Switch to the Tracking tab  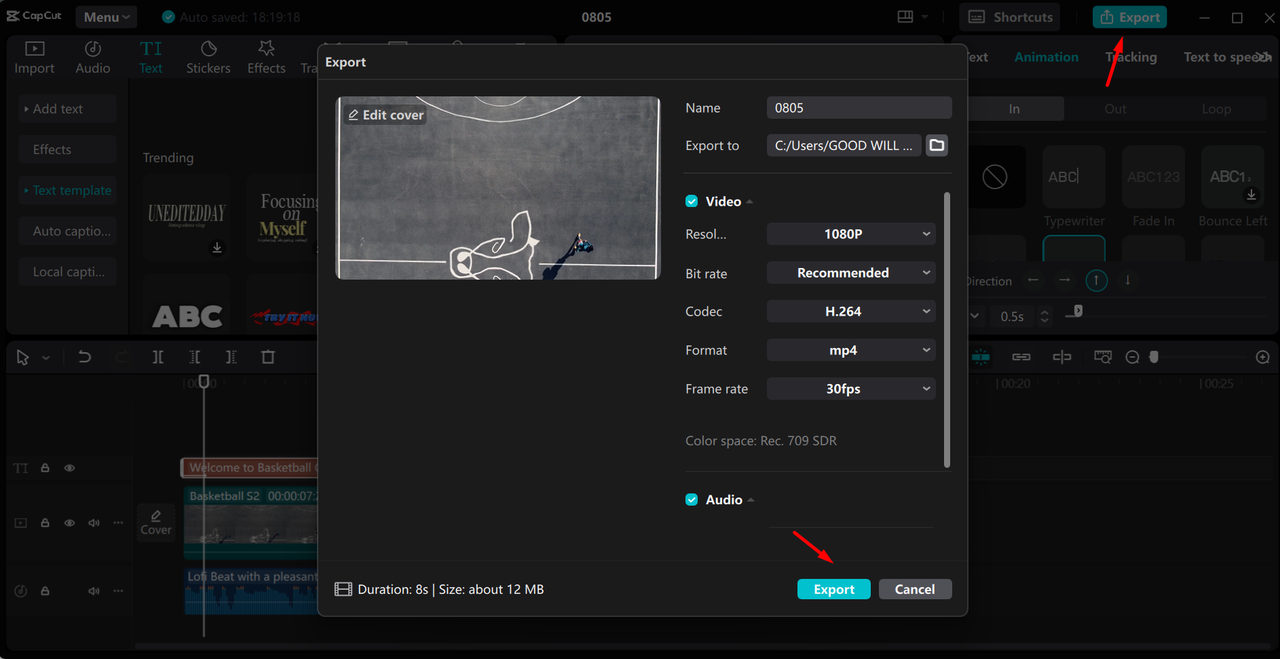1131,57
